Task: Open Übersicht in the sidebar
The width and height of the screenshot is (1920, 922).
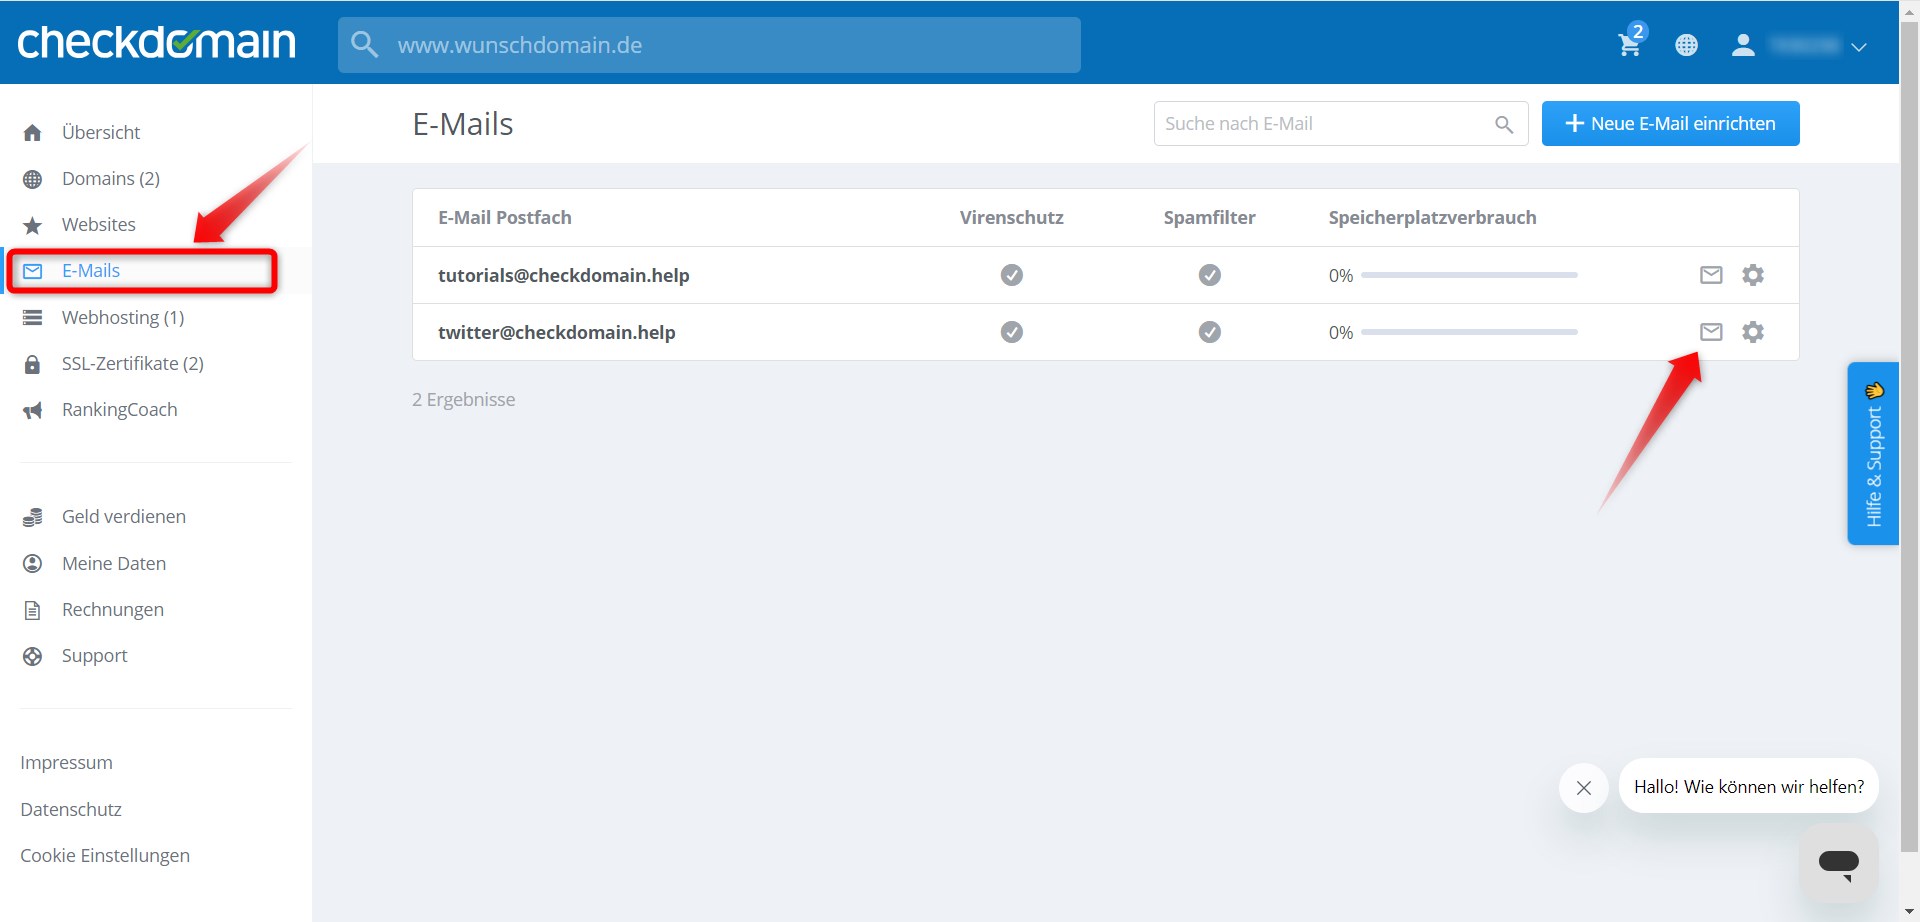Action: [x=100, y=132]
